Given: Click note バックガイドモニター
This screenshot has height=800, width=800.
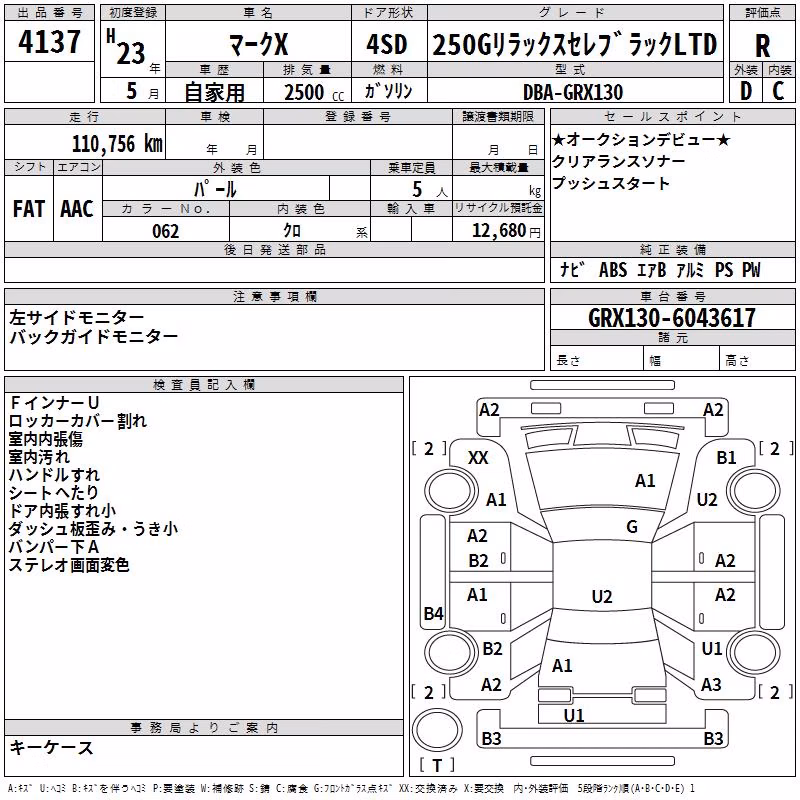Looking at the screenshot, I should pos(93,336).
